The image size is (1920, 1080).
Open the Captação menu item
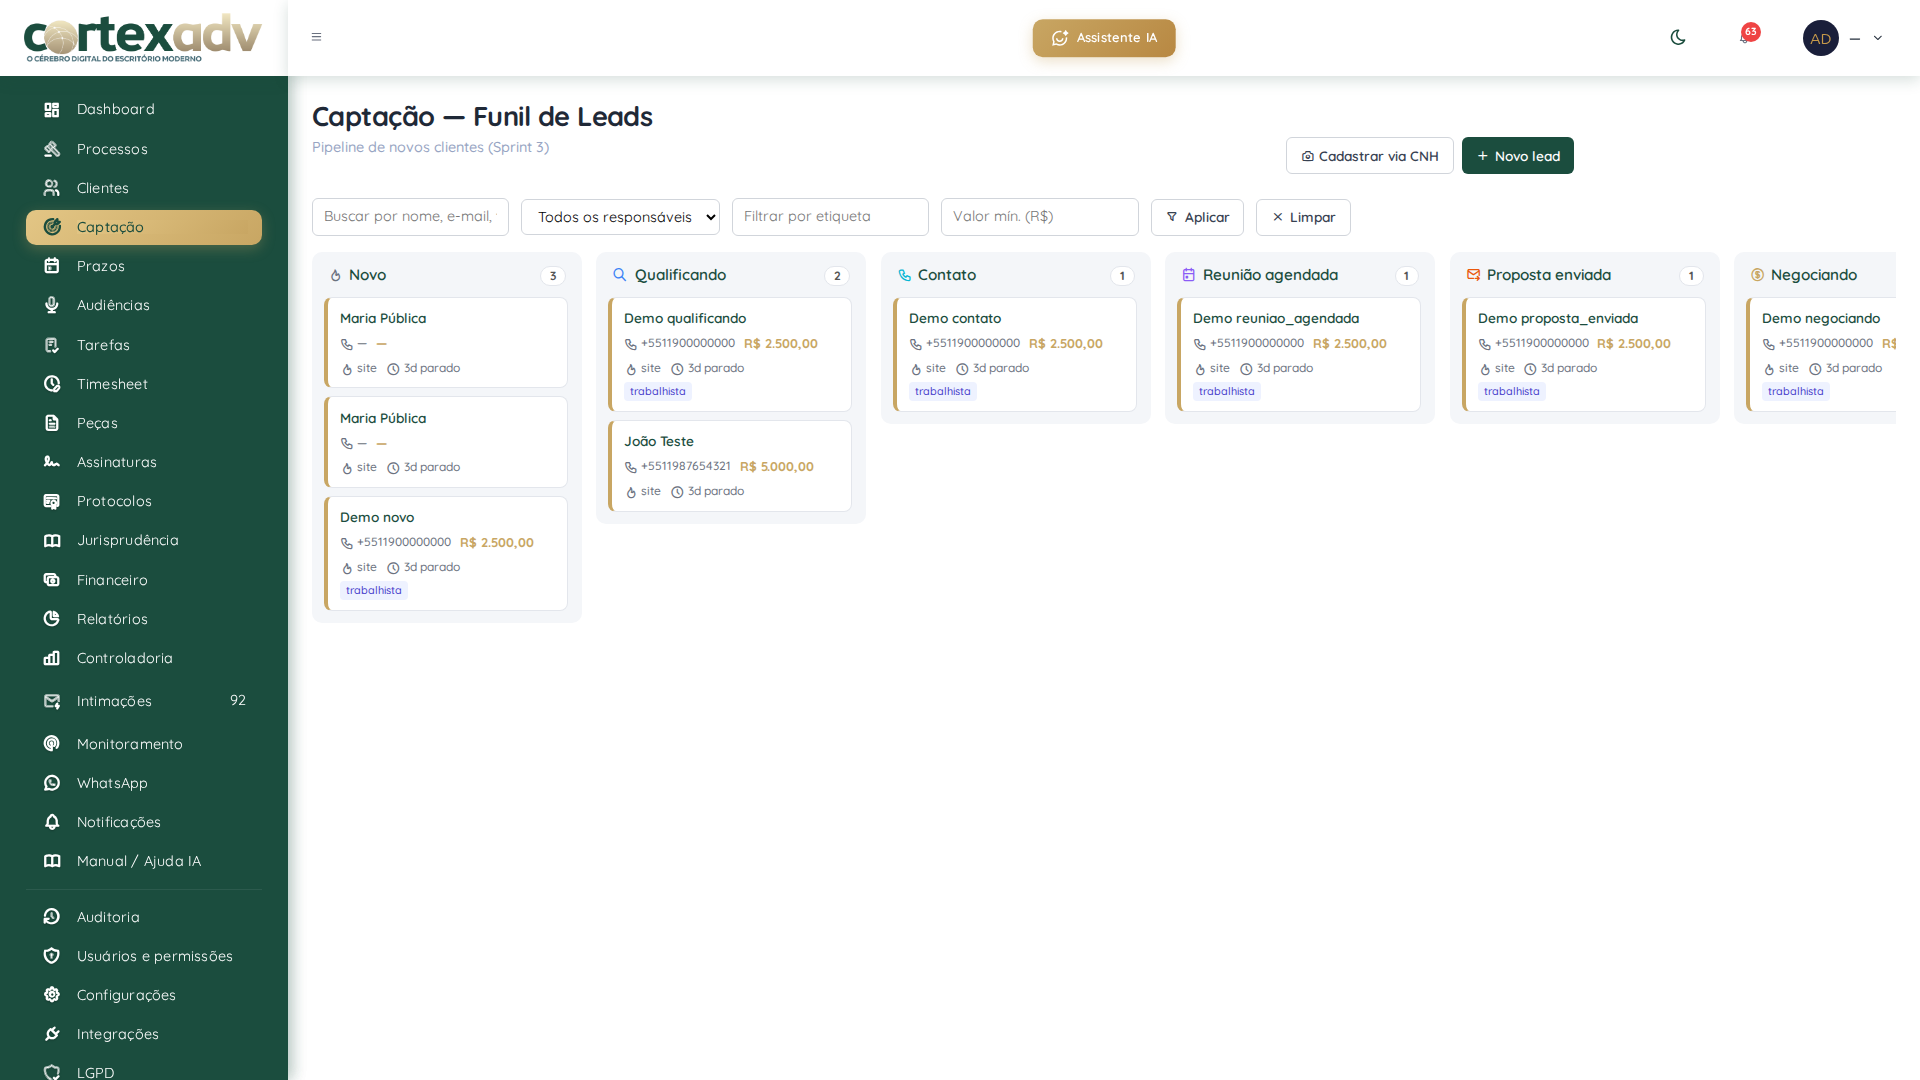pos(144,227)
